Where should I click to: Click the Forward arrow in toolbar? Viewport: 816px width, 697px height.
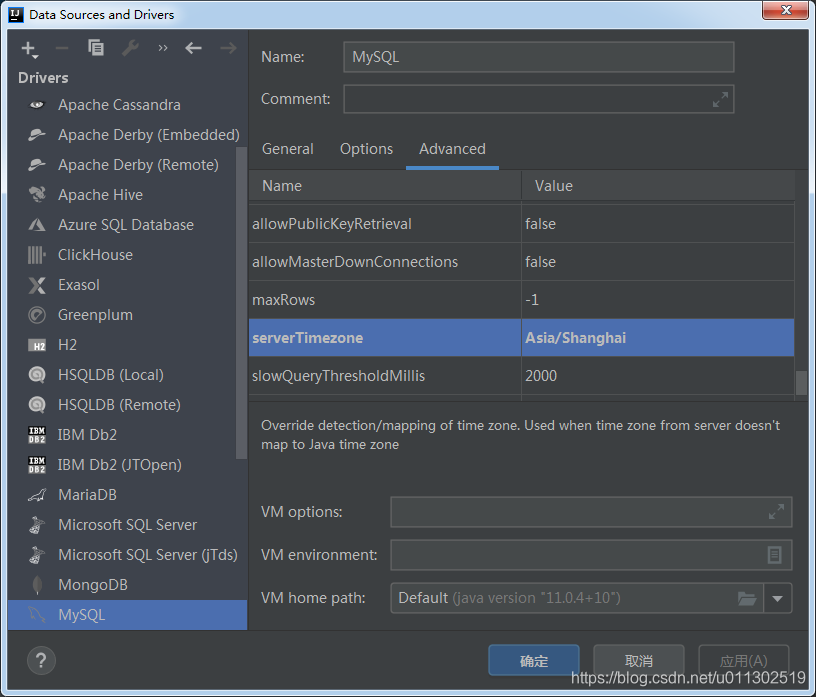228,48
